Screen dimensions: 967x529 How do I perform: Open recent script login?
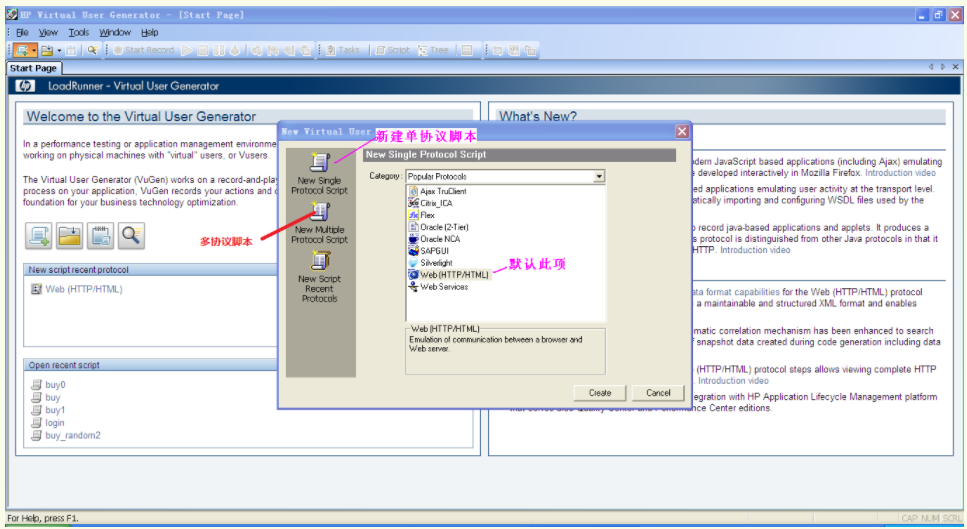(54, 423)
